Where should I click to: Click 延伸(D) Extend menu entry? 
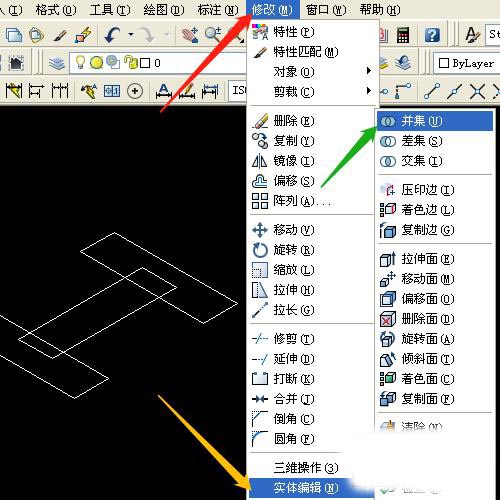(x=312, y=359)
